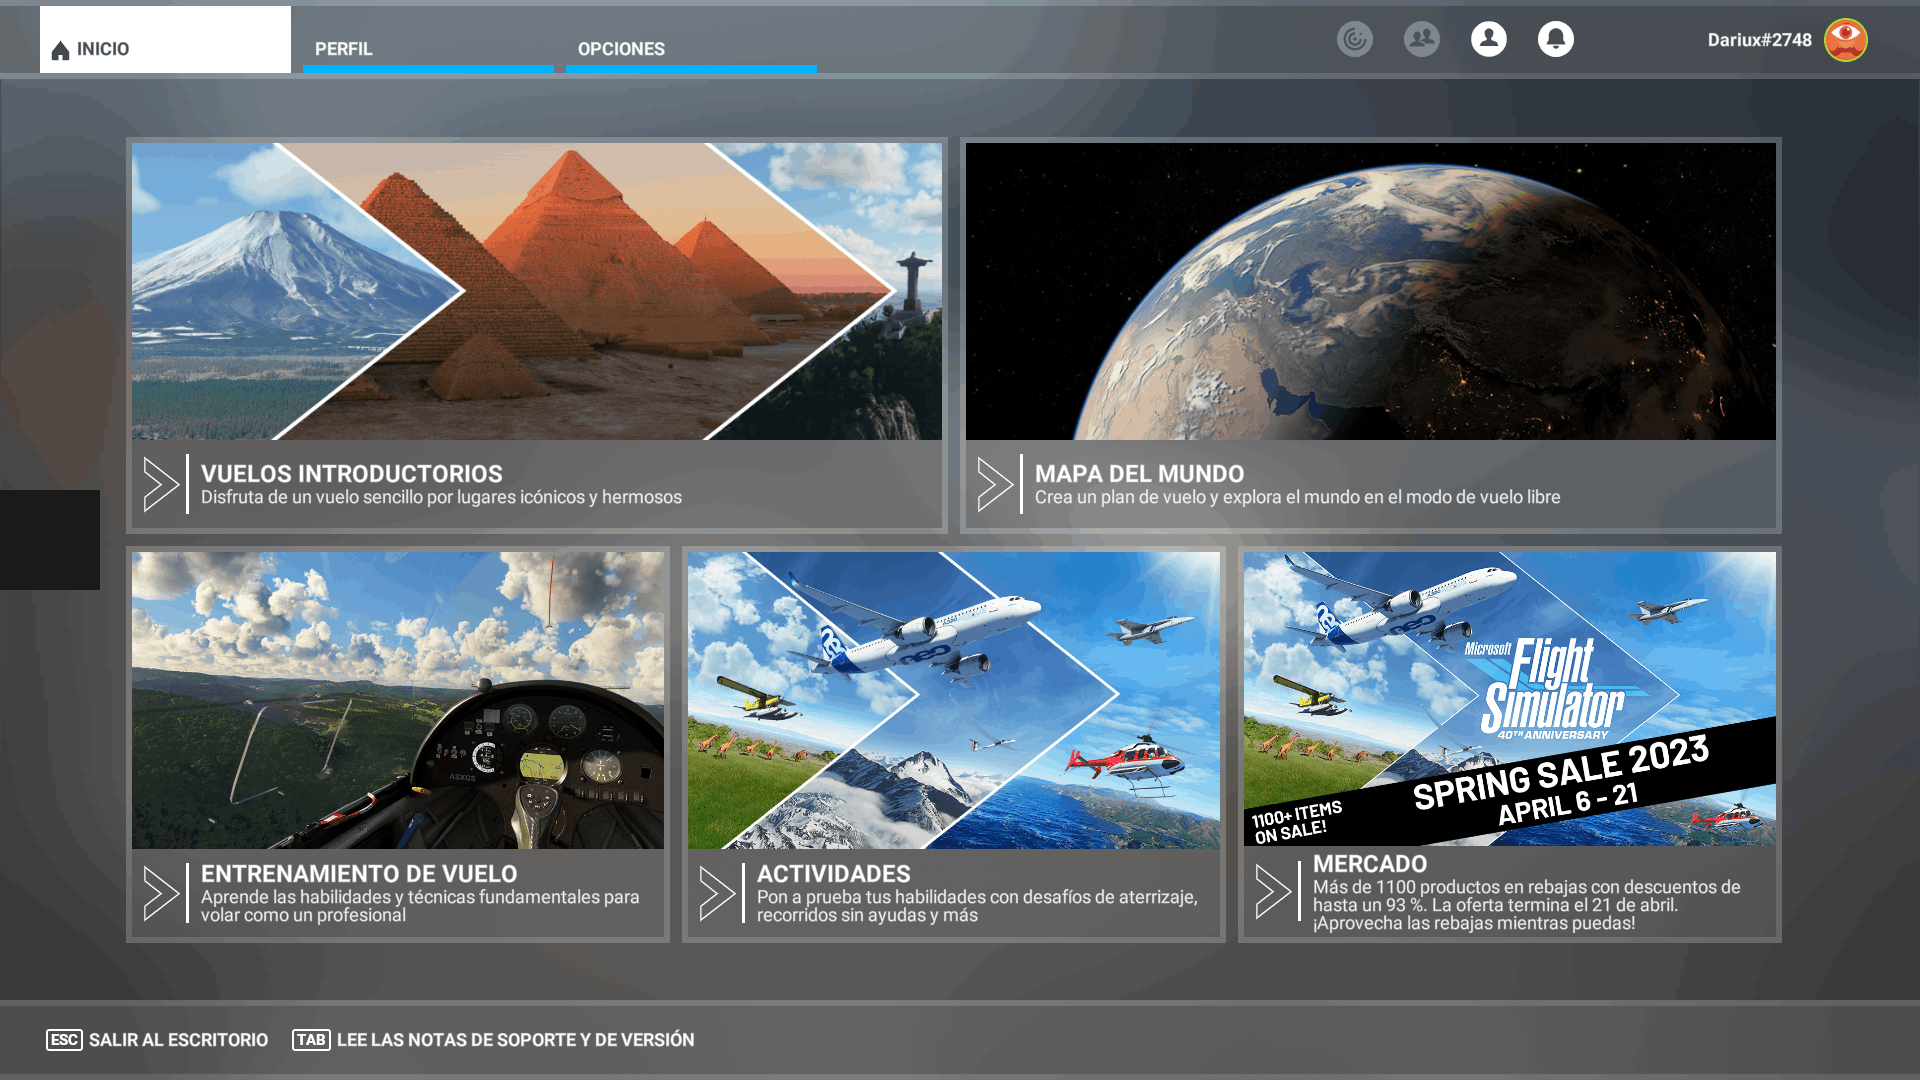Click chevron arrow beside Actividades
Image resolution: width=1920 pixels, height=1080 pixels.
click(x=717, y=893)
